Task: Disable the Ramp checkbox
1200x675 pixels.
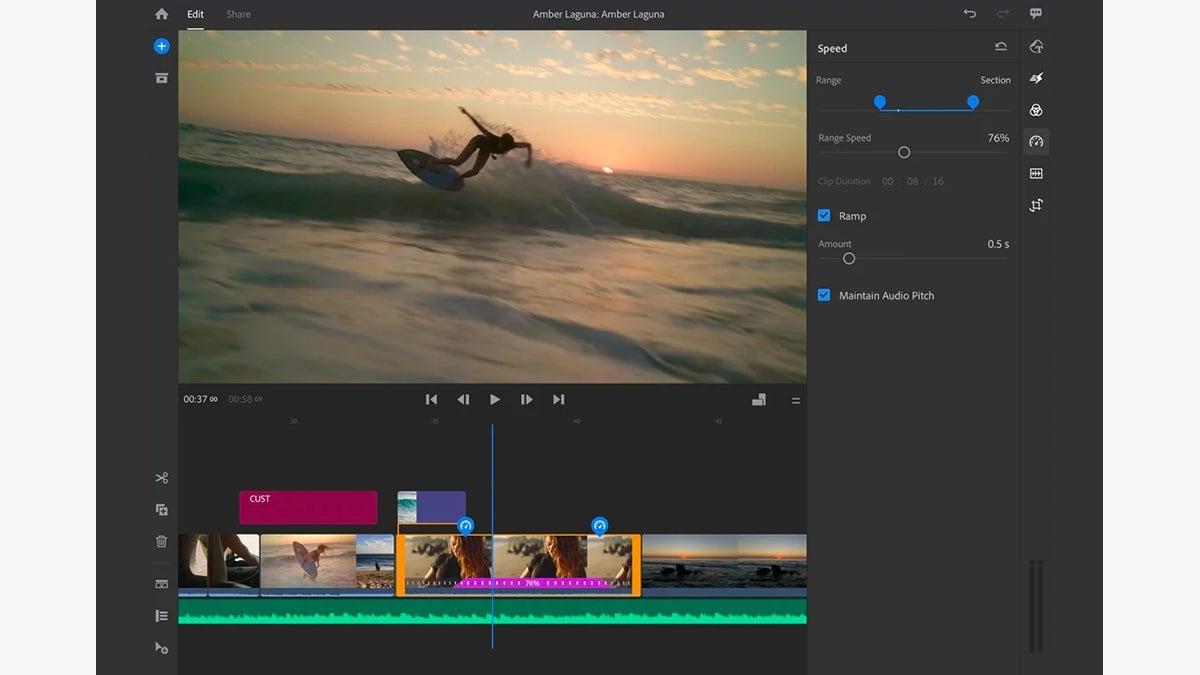Action: (824, 215)
